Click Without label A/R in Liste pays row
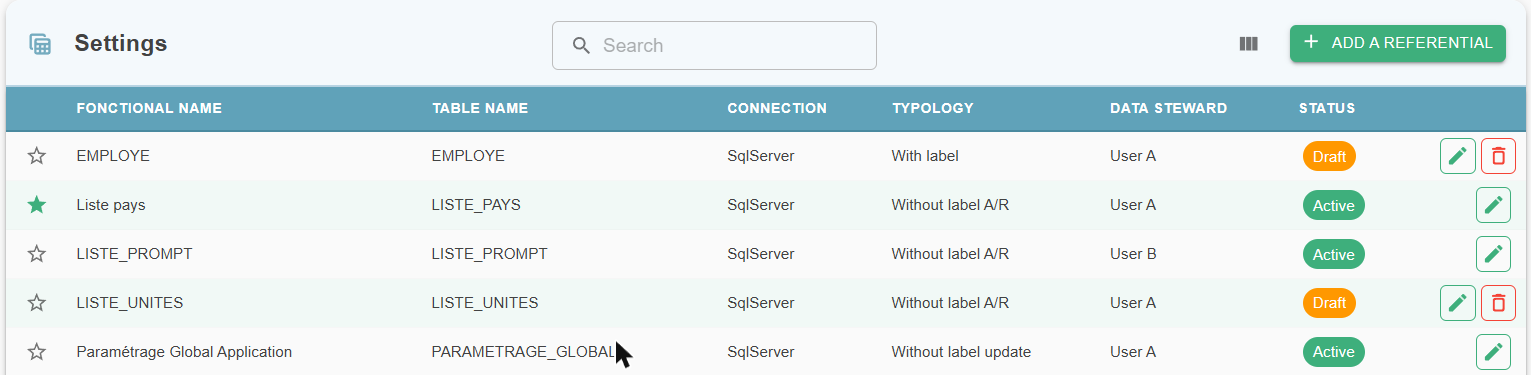 950,205
